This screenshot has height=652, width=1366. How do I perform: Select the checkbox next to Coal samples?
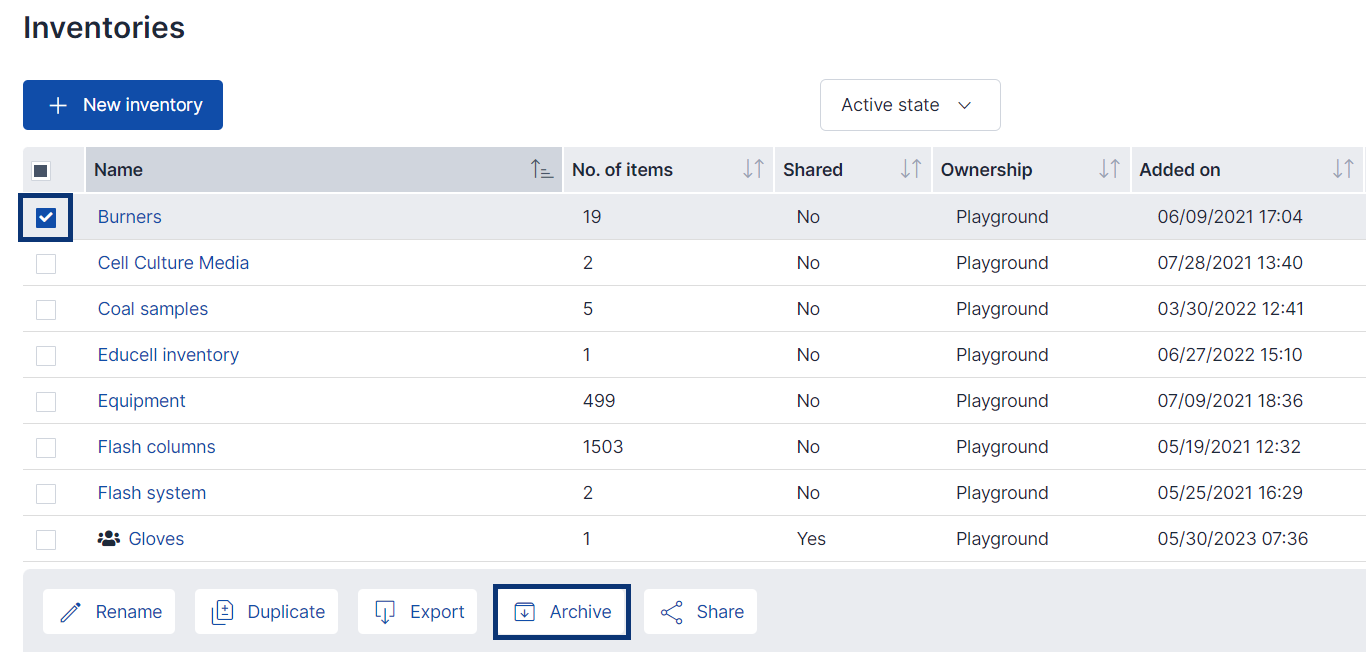[45, 309]
